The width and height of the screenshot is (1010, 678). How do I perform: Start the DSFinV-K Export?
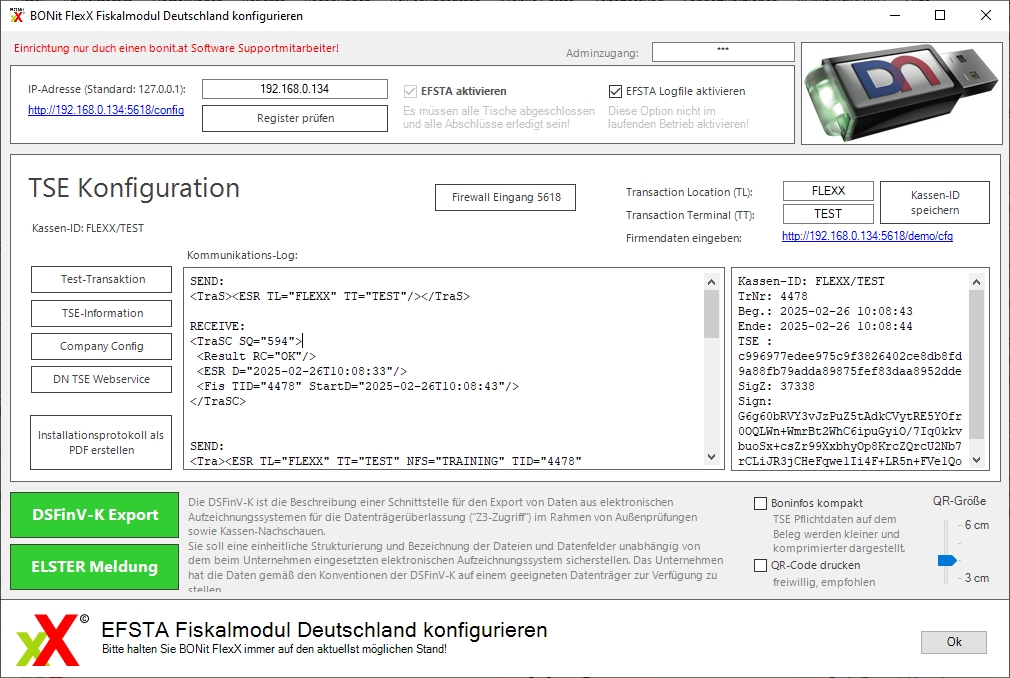click(x=95, y=515)
